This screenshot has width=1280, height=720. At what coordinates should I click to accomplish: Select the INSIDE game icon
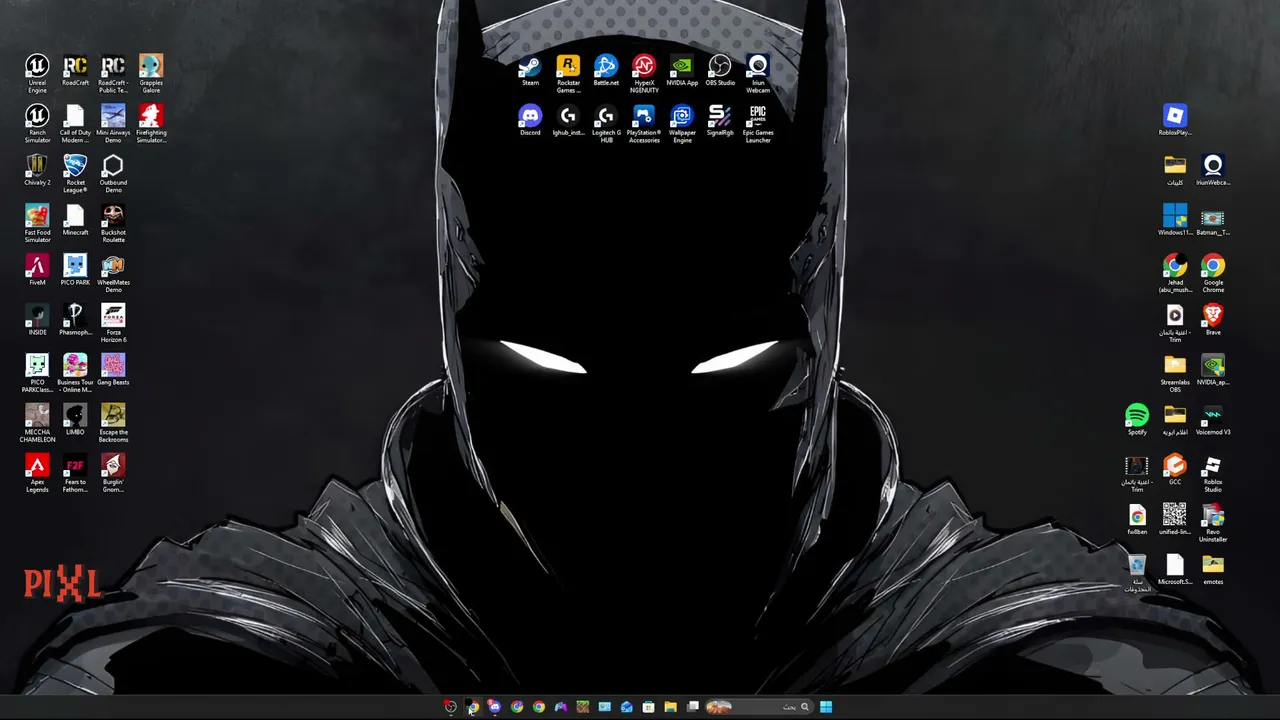pyautogui.click(x=37, y=321)
